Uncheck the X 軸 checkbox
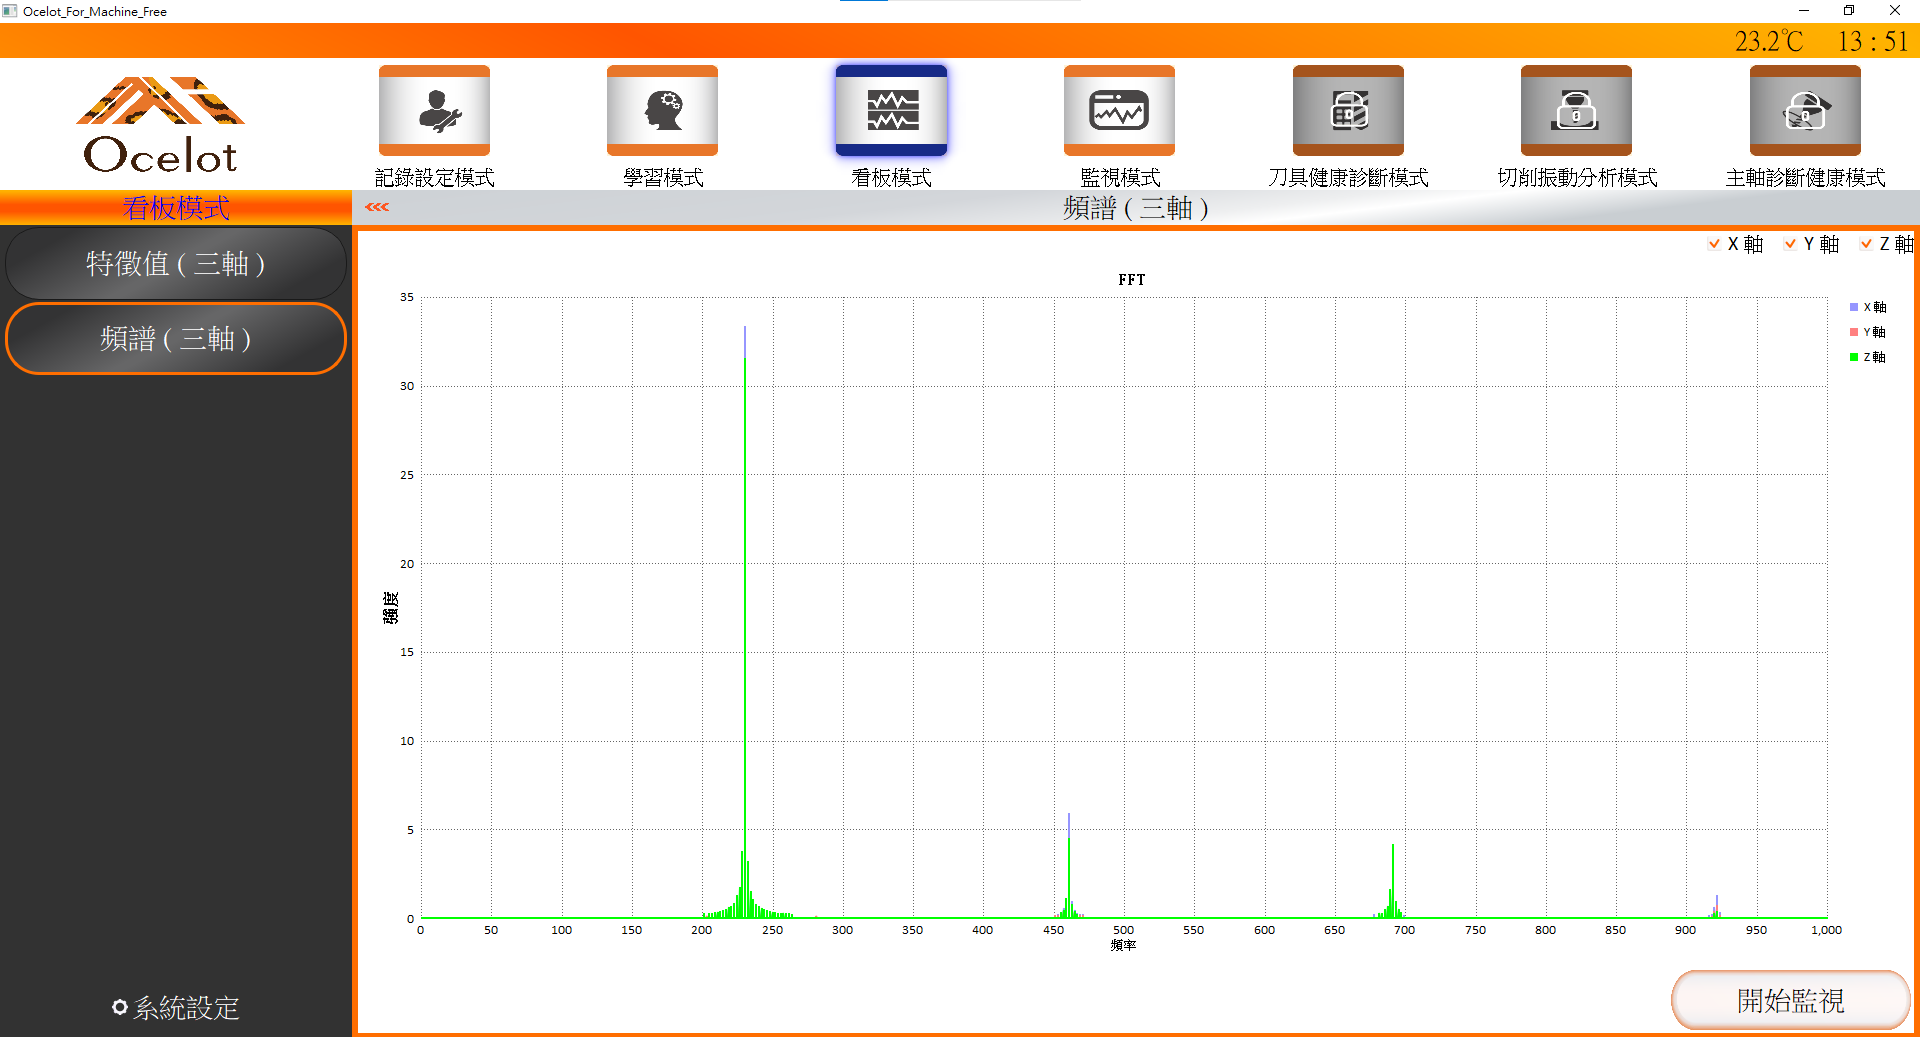 [1714, 243]
